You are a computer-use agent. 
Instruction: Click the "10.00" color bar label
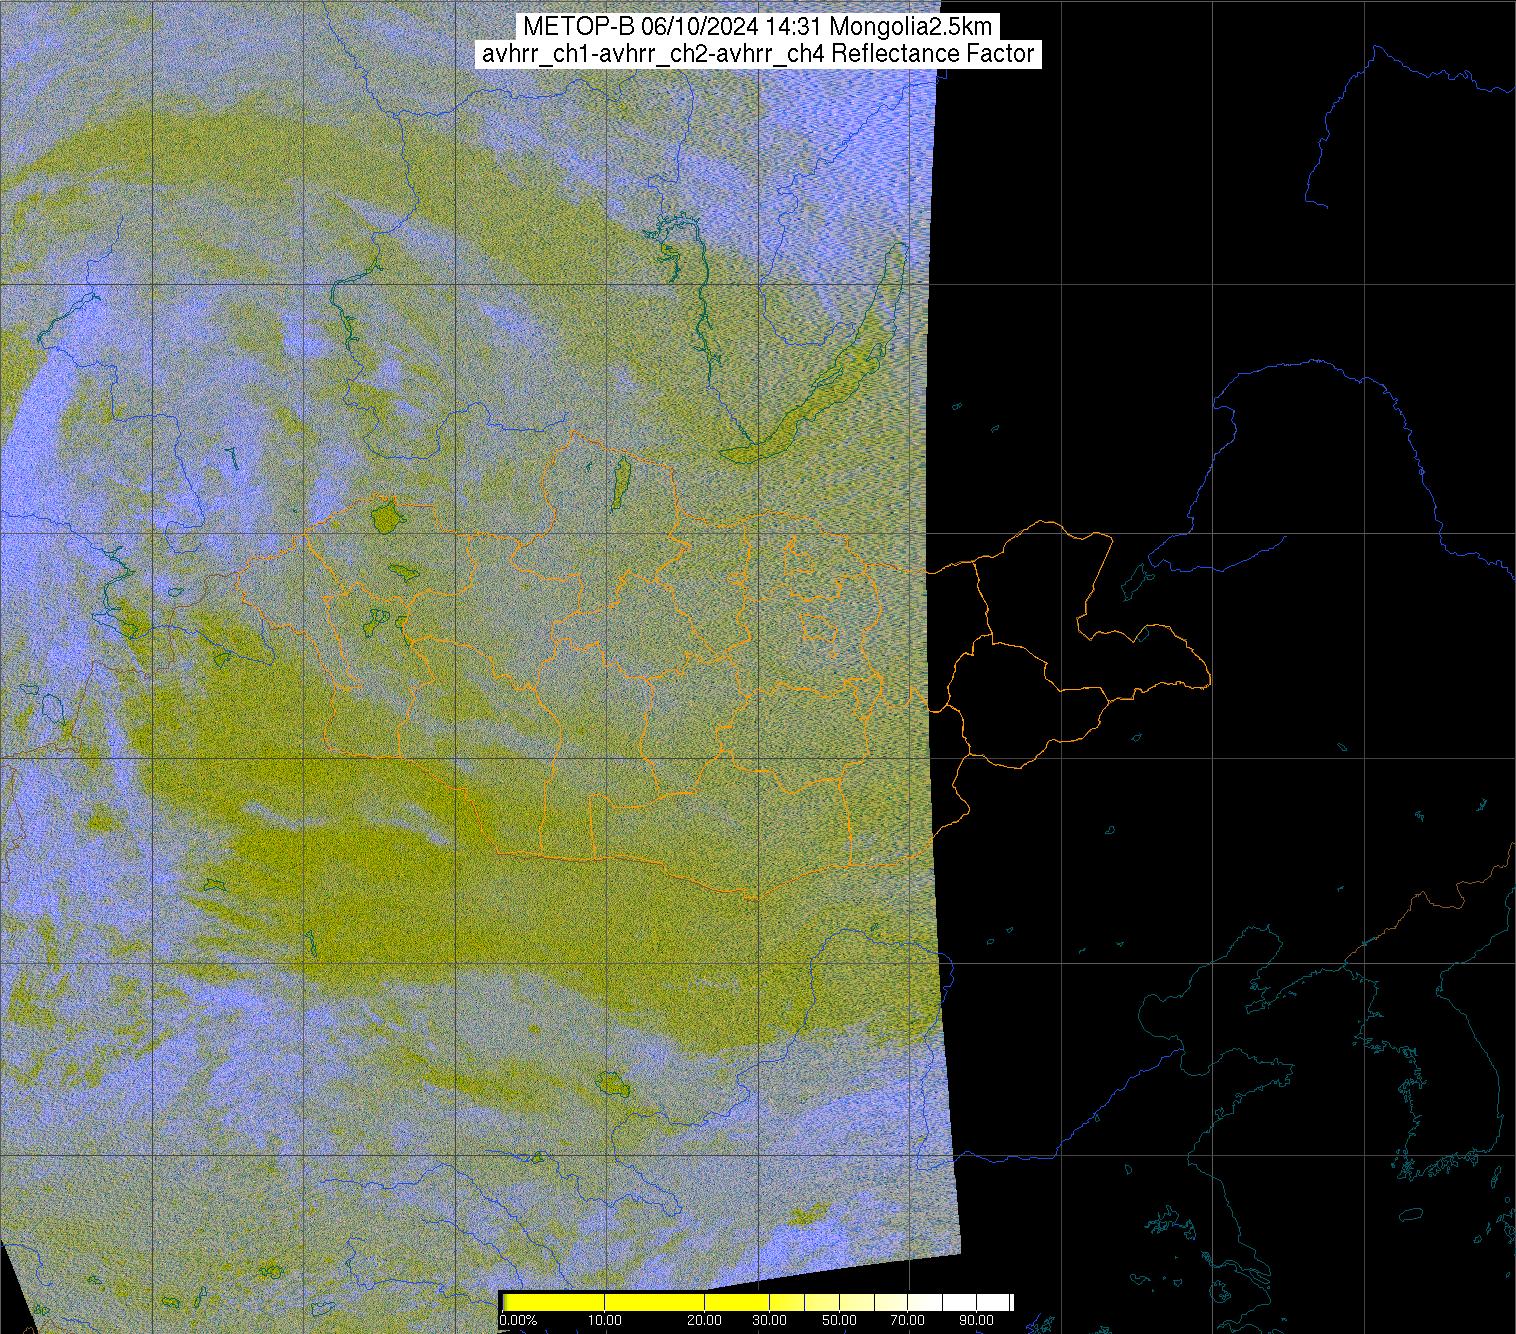click(604, 1321)
